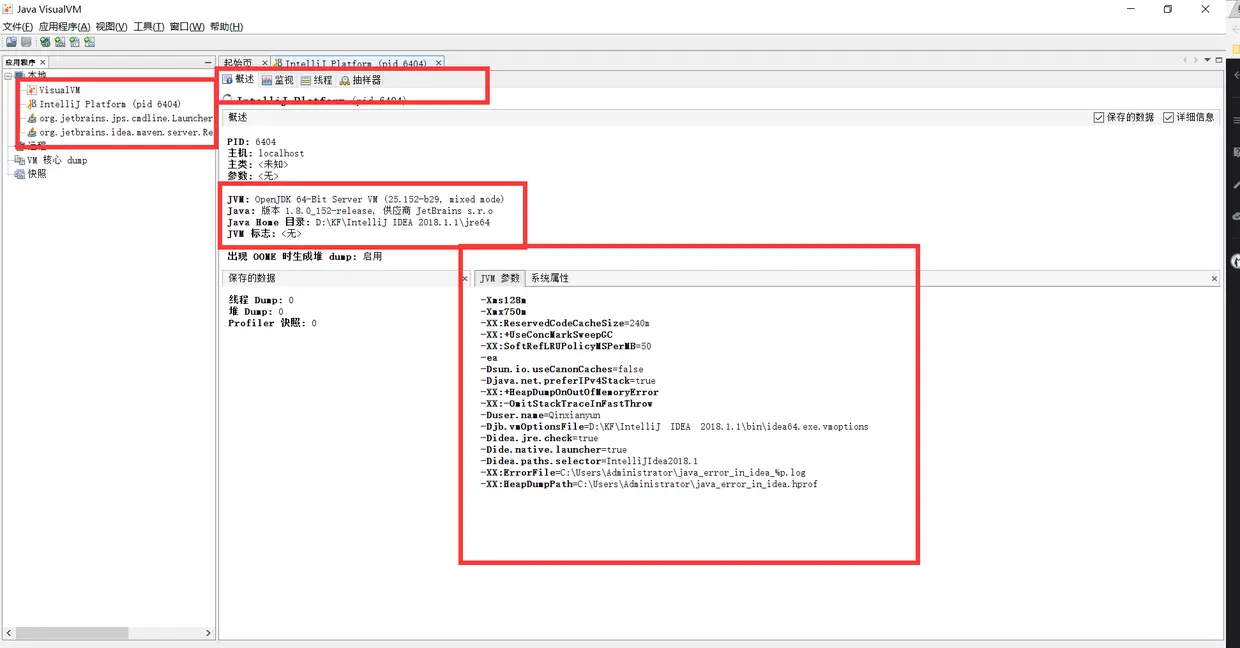Click the Save Snapshot toolbar icon

pos(26,42)
